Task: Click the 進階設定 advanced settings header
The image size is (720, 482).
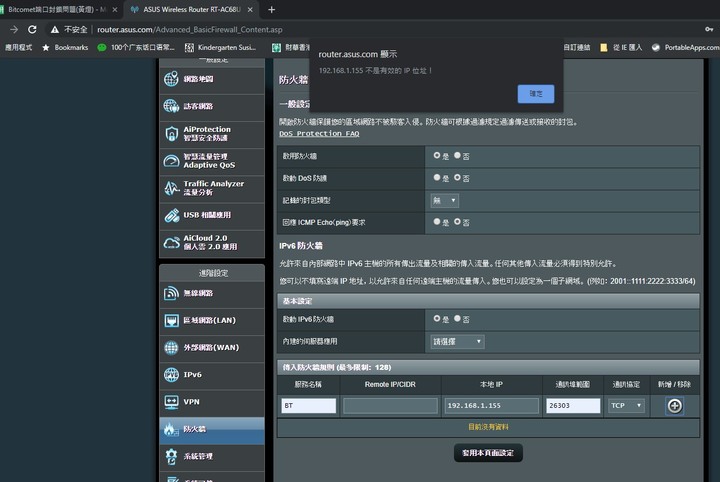Action: coord(213,273)
